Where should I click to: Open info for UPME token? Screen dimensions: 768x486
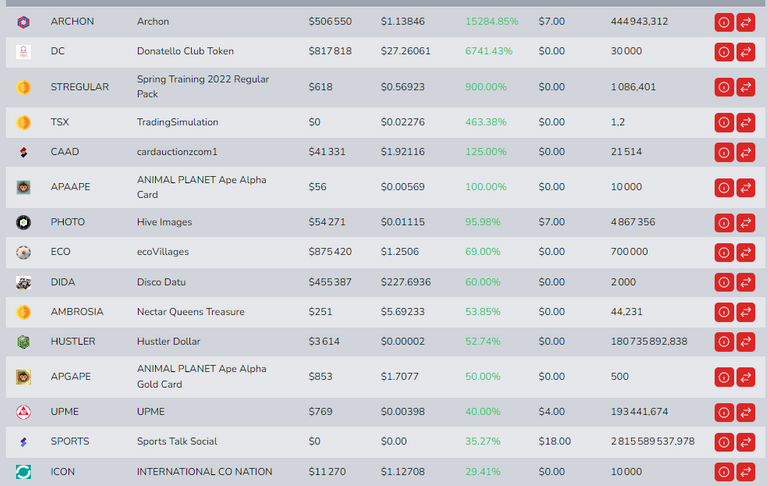point(724,413)
